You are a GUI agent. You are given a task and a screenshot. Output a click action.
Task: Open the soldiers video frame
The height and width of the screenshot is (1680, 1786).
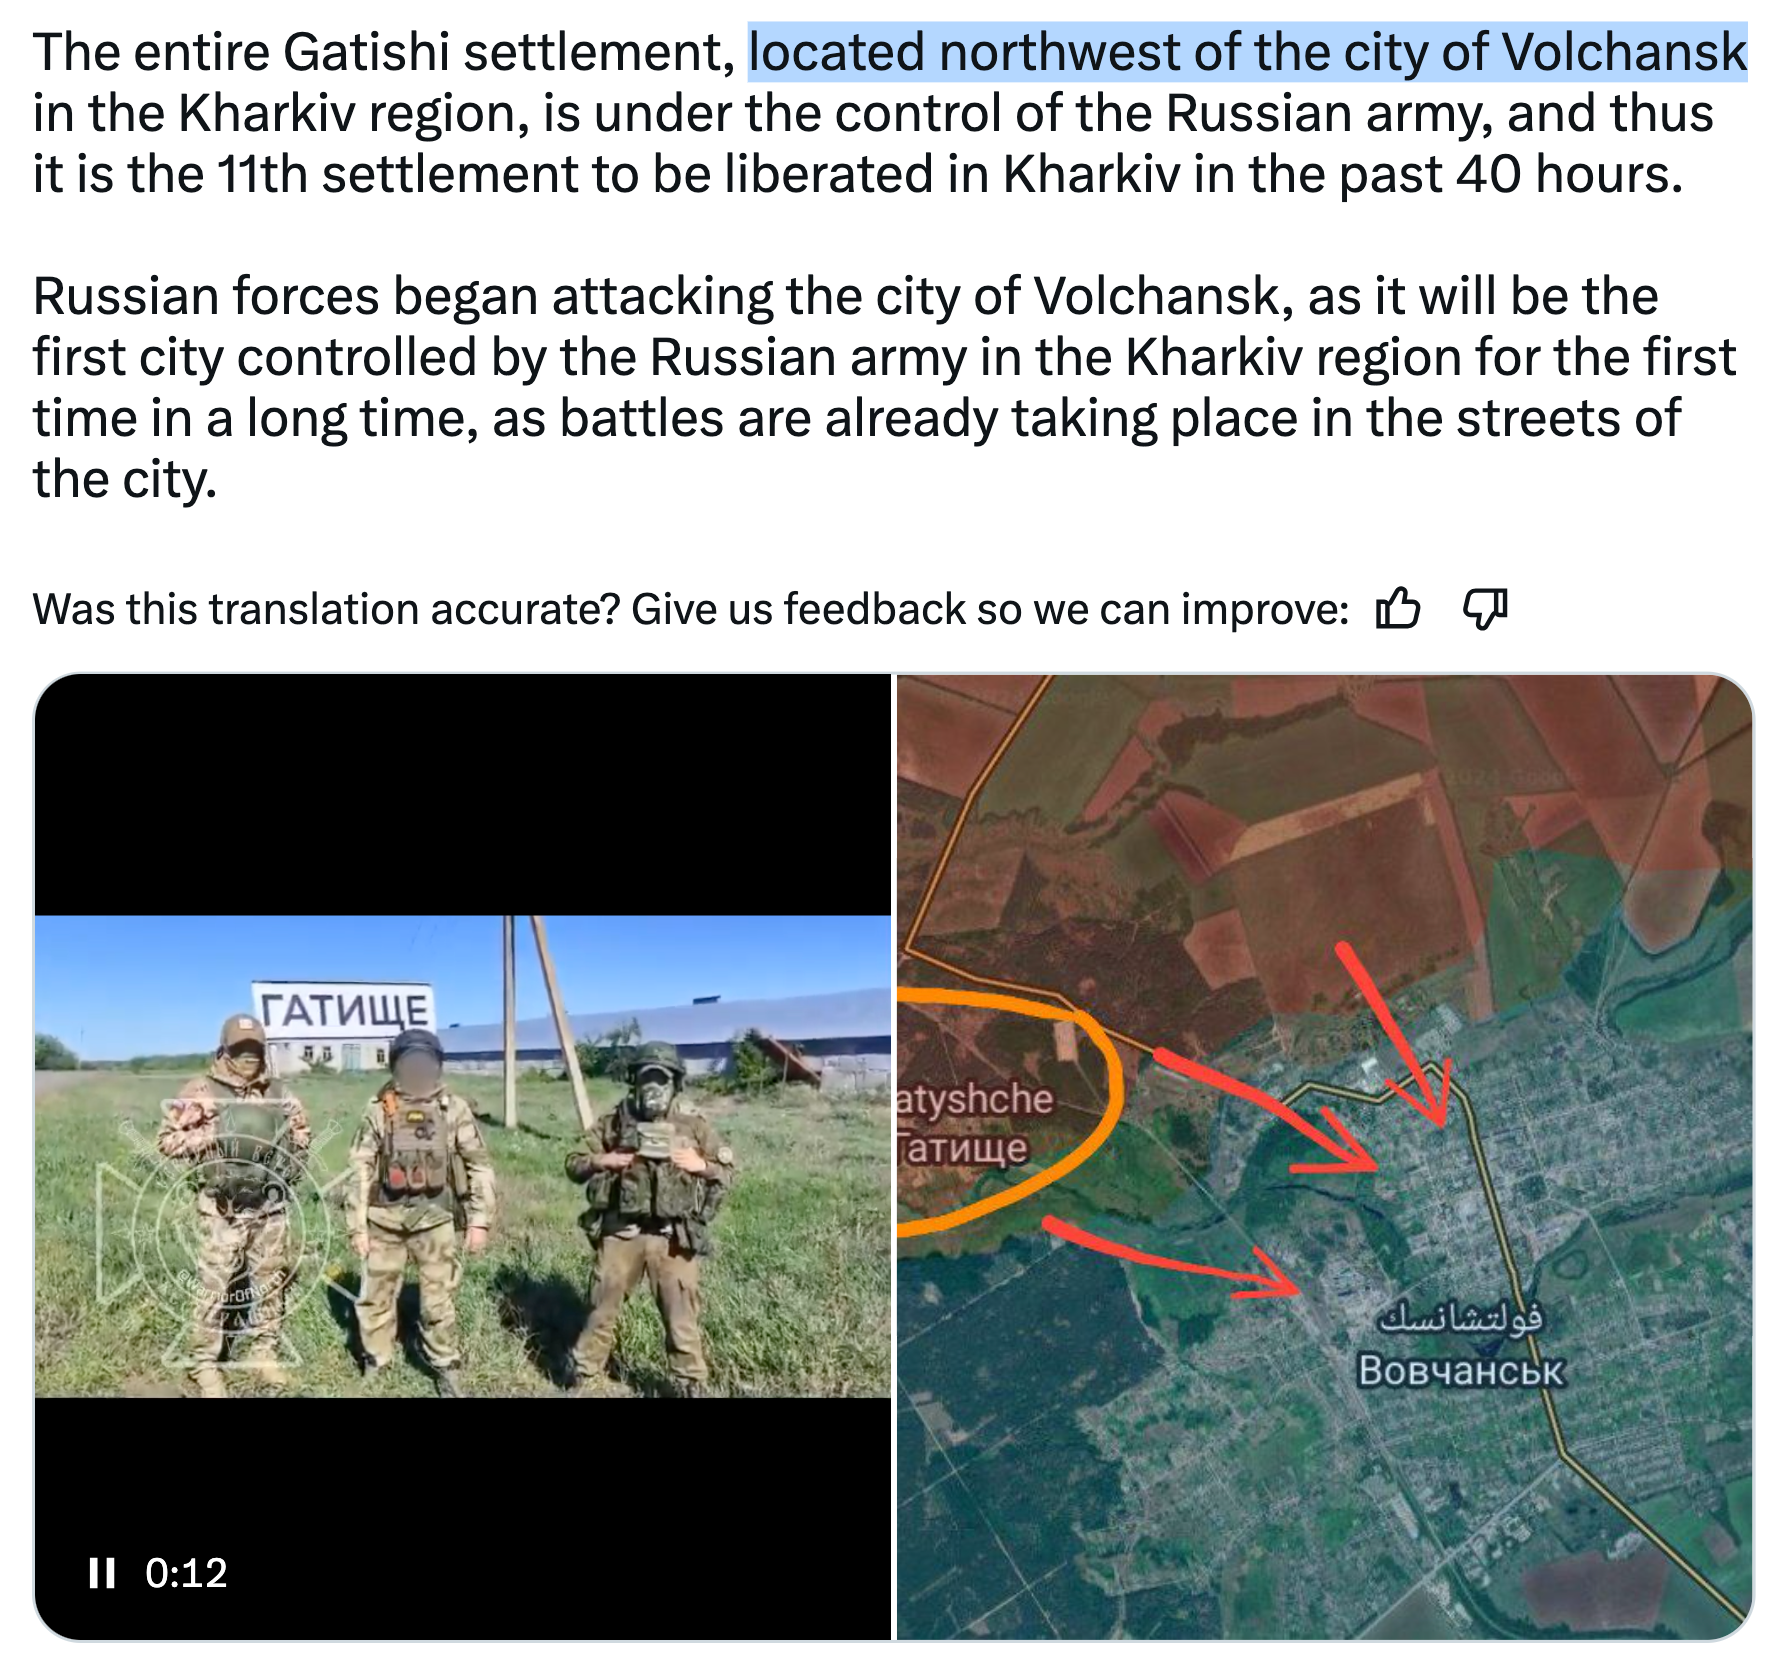click(x=463, y=1156)
